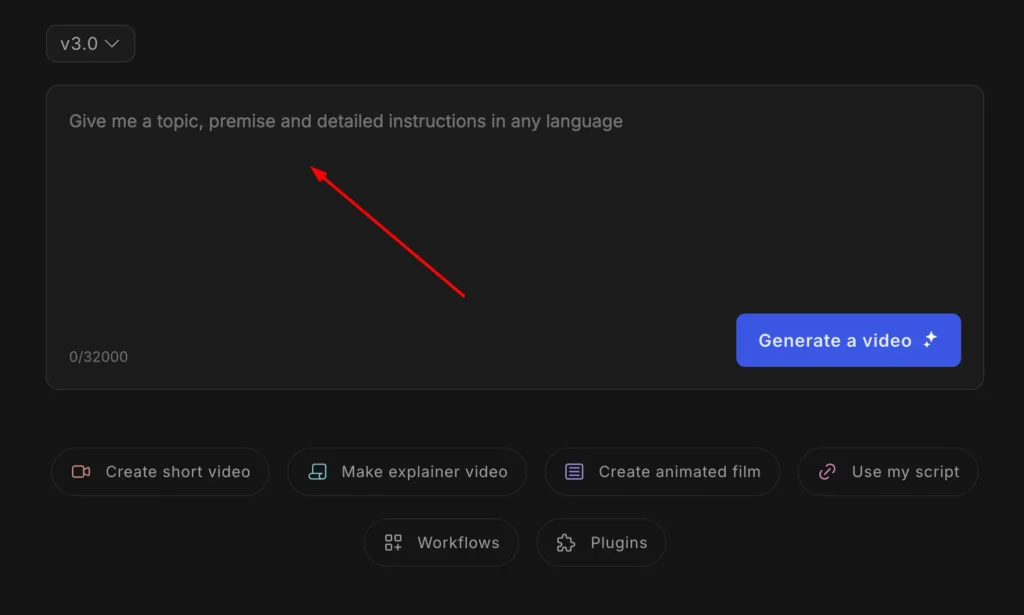This screenshot has width=1024, height=615.
Task: Click the sparkle icon on Generate button
Action: 930,339
